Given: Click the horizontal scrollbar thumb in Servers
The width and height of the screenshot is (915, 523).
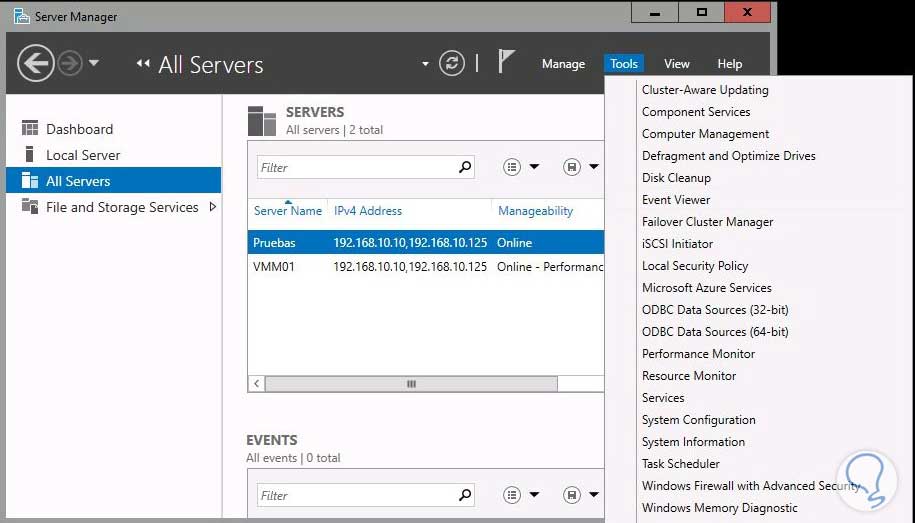Looking at the screenshot, I should [411, 383].
